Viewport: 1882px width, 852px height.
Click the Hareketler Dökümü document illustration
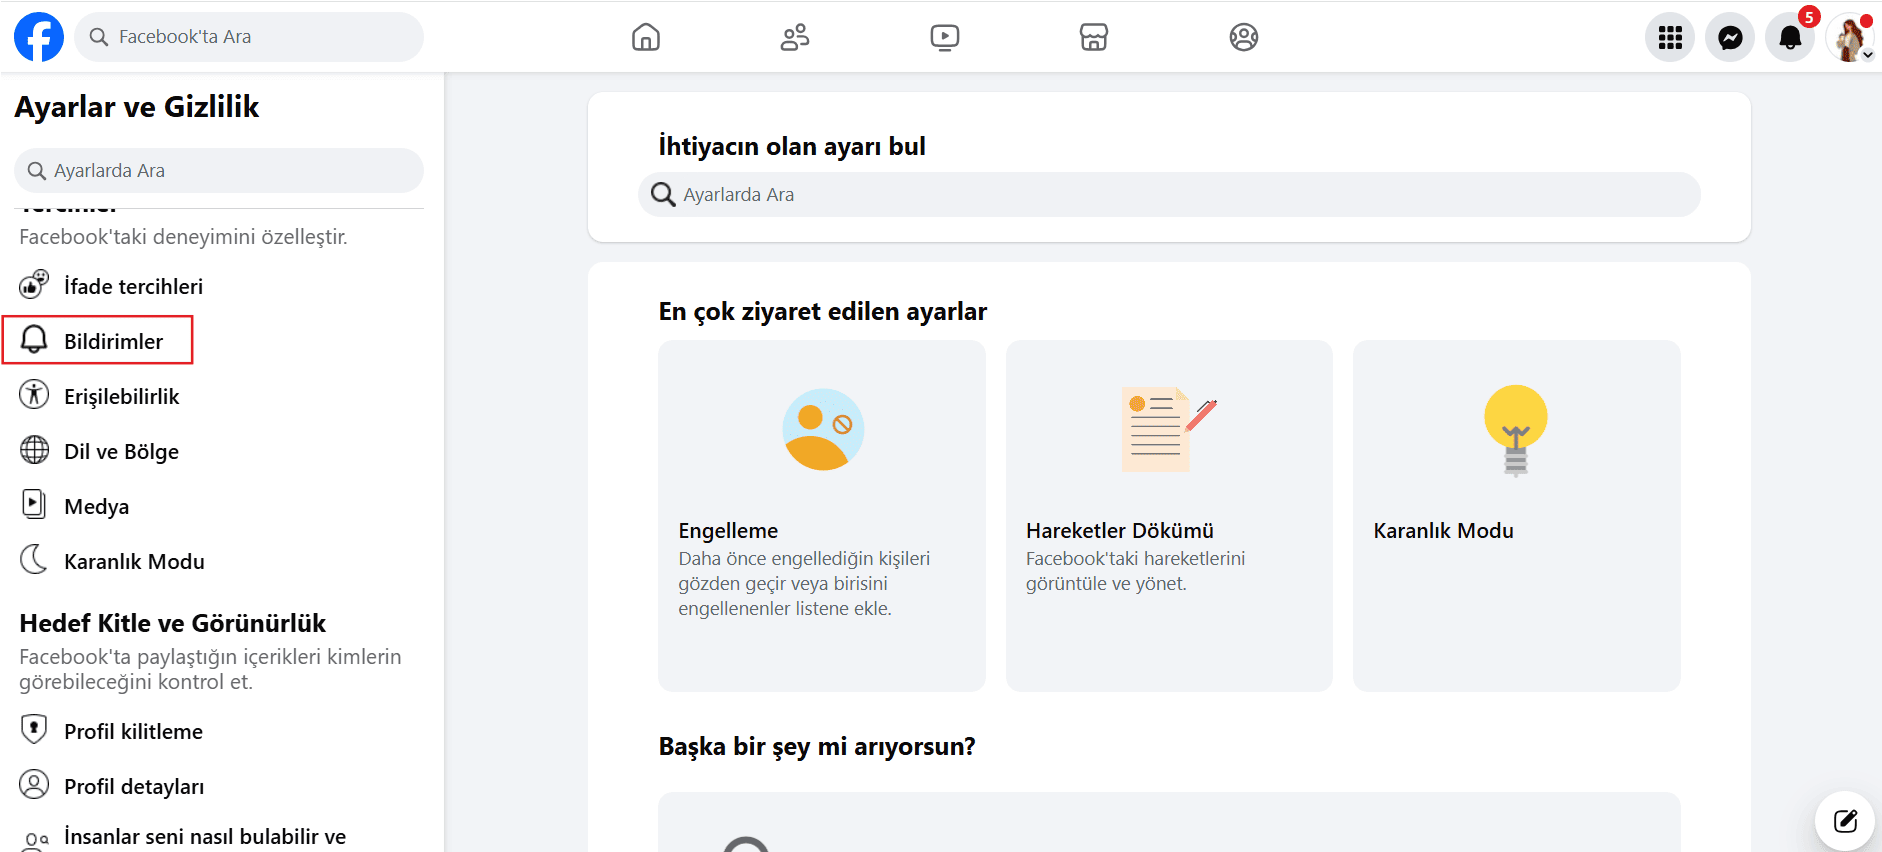tap(1169, 430)
